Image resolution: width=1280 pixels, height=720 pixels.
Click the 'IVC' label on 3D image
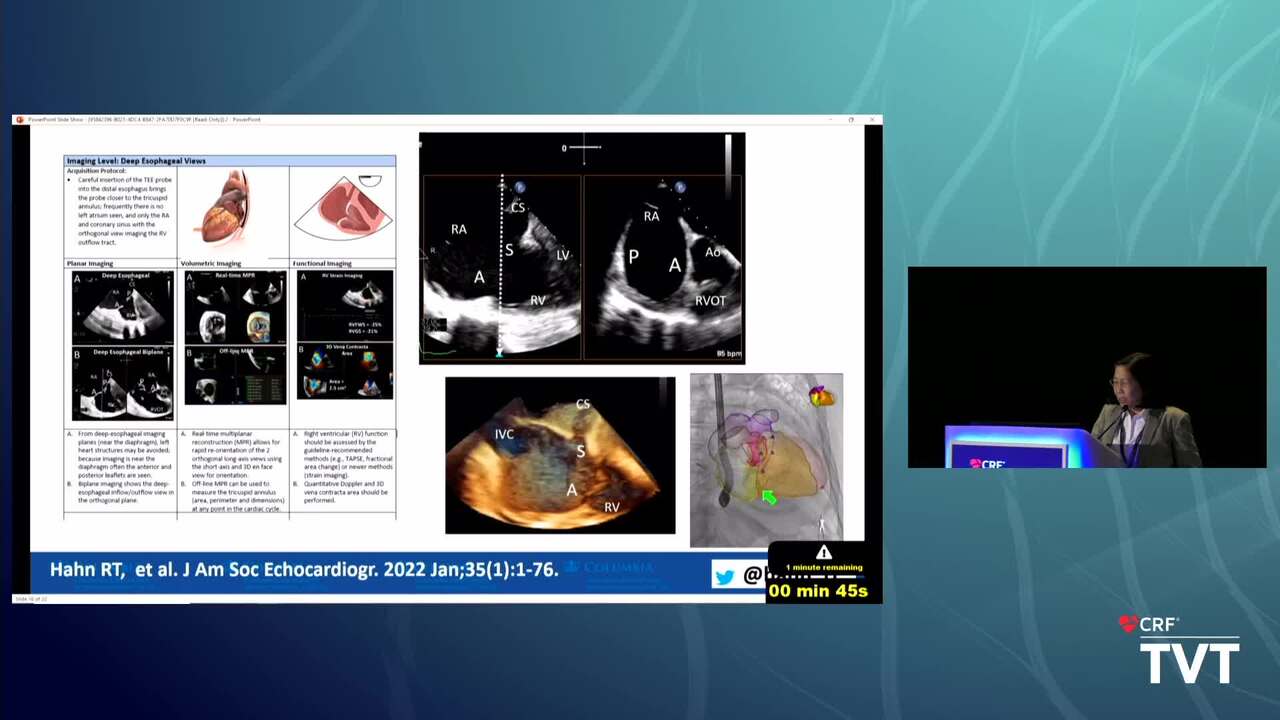[504, 434]
